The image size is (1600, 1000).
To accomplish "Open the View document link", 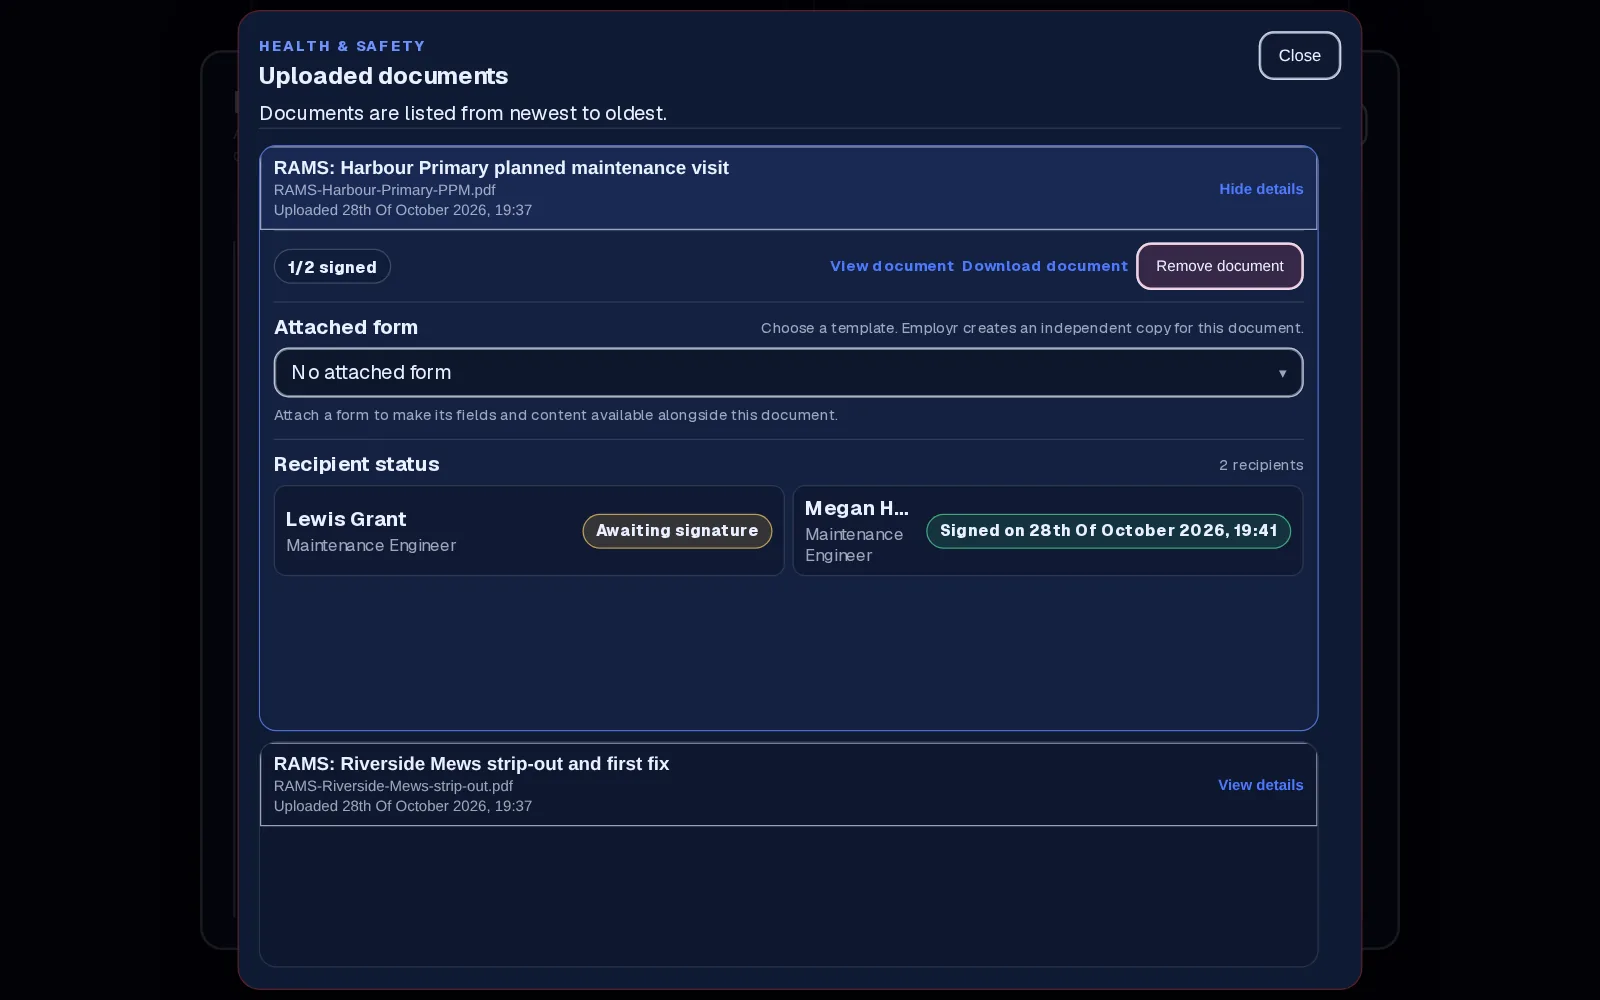I will (x=892, y=266).
